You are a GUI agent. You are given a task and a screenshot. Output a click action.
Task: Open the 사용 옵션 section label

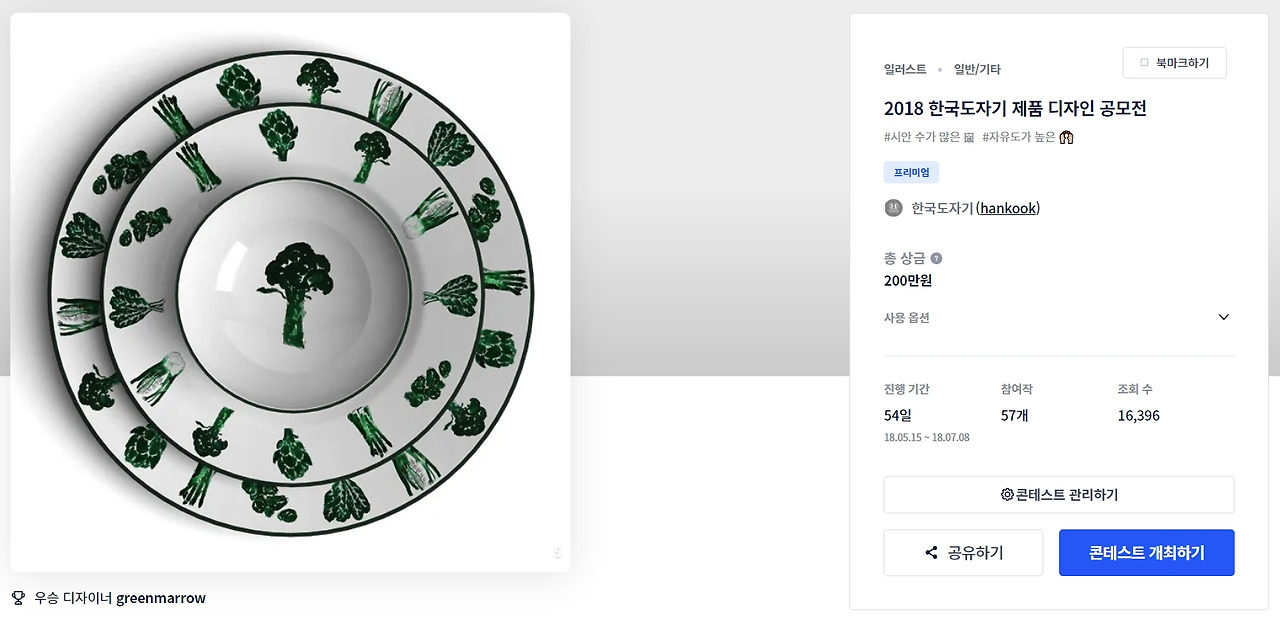pyautogui.click(x=906, y=317)
